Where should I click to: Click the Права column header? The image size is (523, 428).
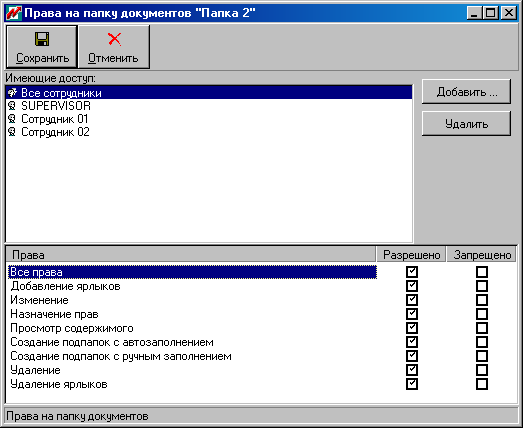pyautogui.click(x=191, y=255)
